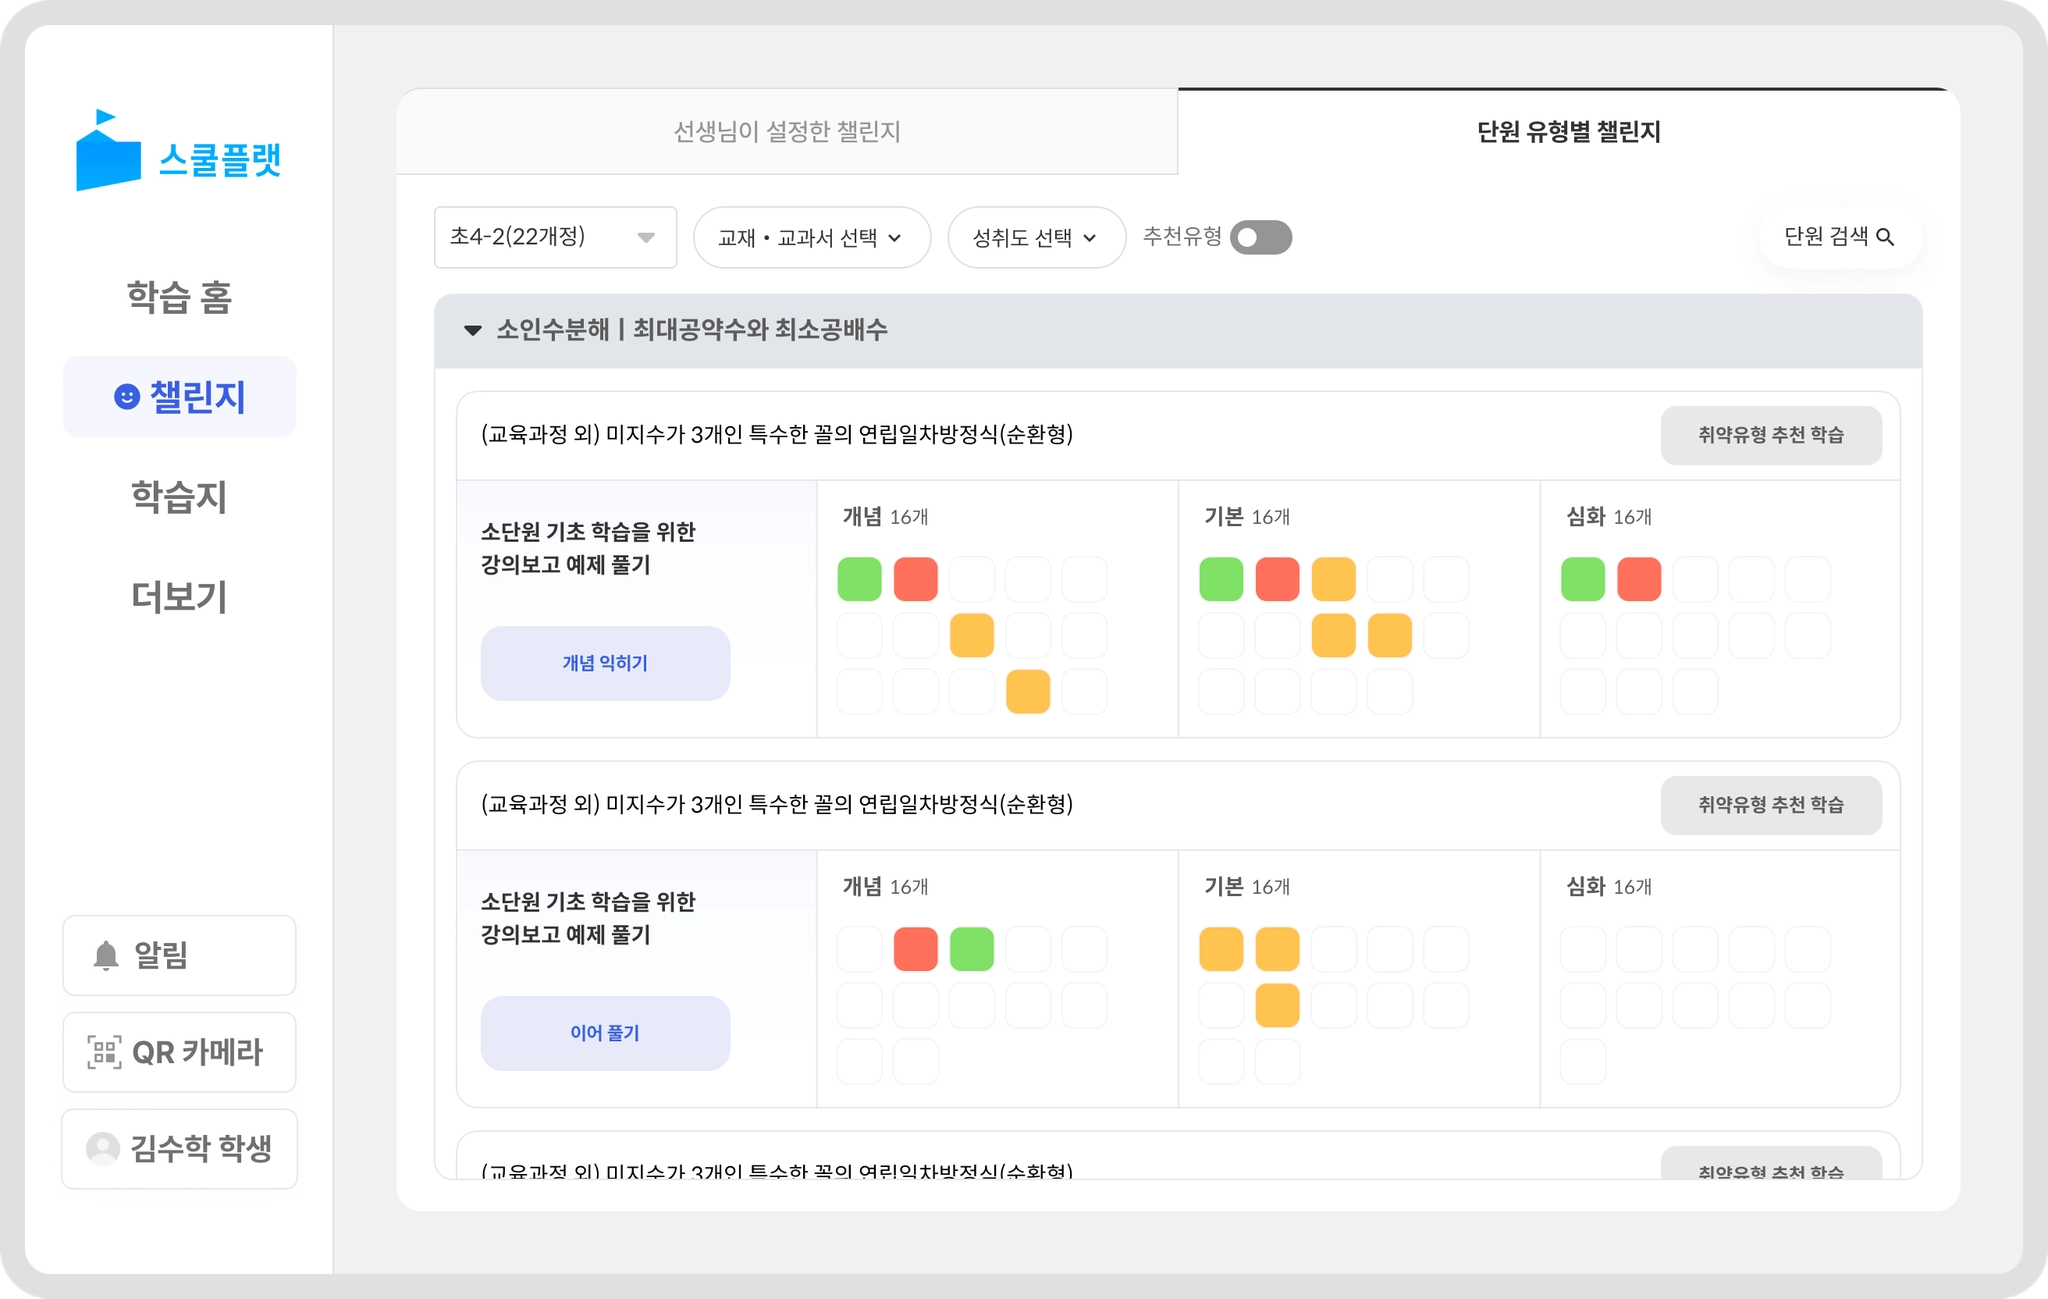Click the magnifier icon in 단원 검색
Screen dimensions: 2048x1299
[x=1885, y=237]
